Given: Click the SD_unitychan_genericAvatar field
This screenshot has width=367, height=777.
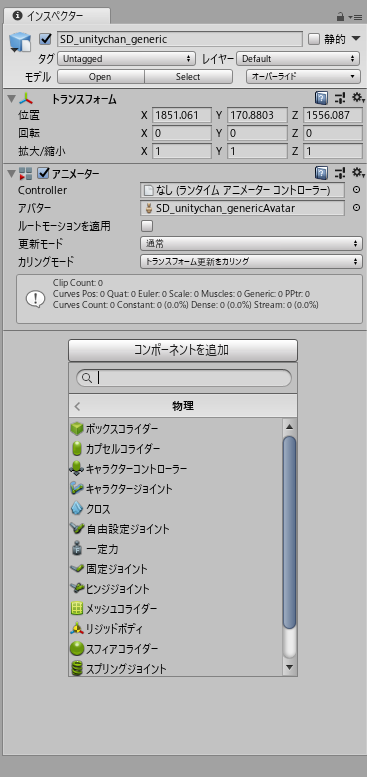Looking at the screenshot, I should click(242, 208).
